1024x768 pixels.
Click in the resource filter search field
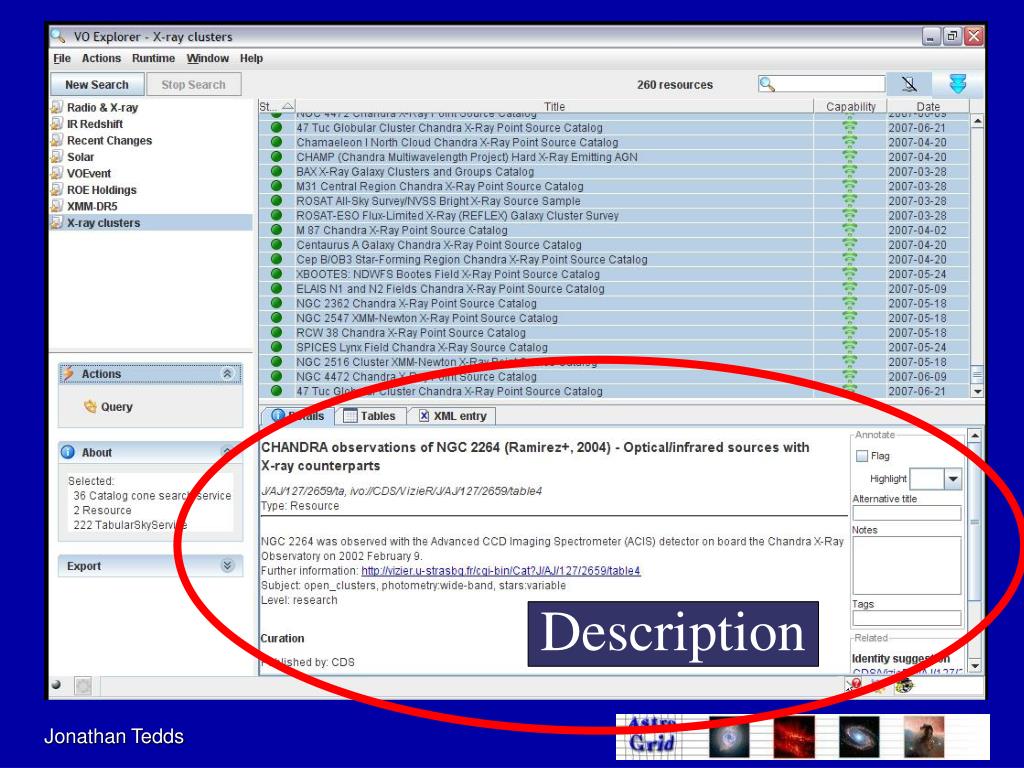[822, 84]
